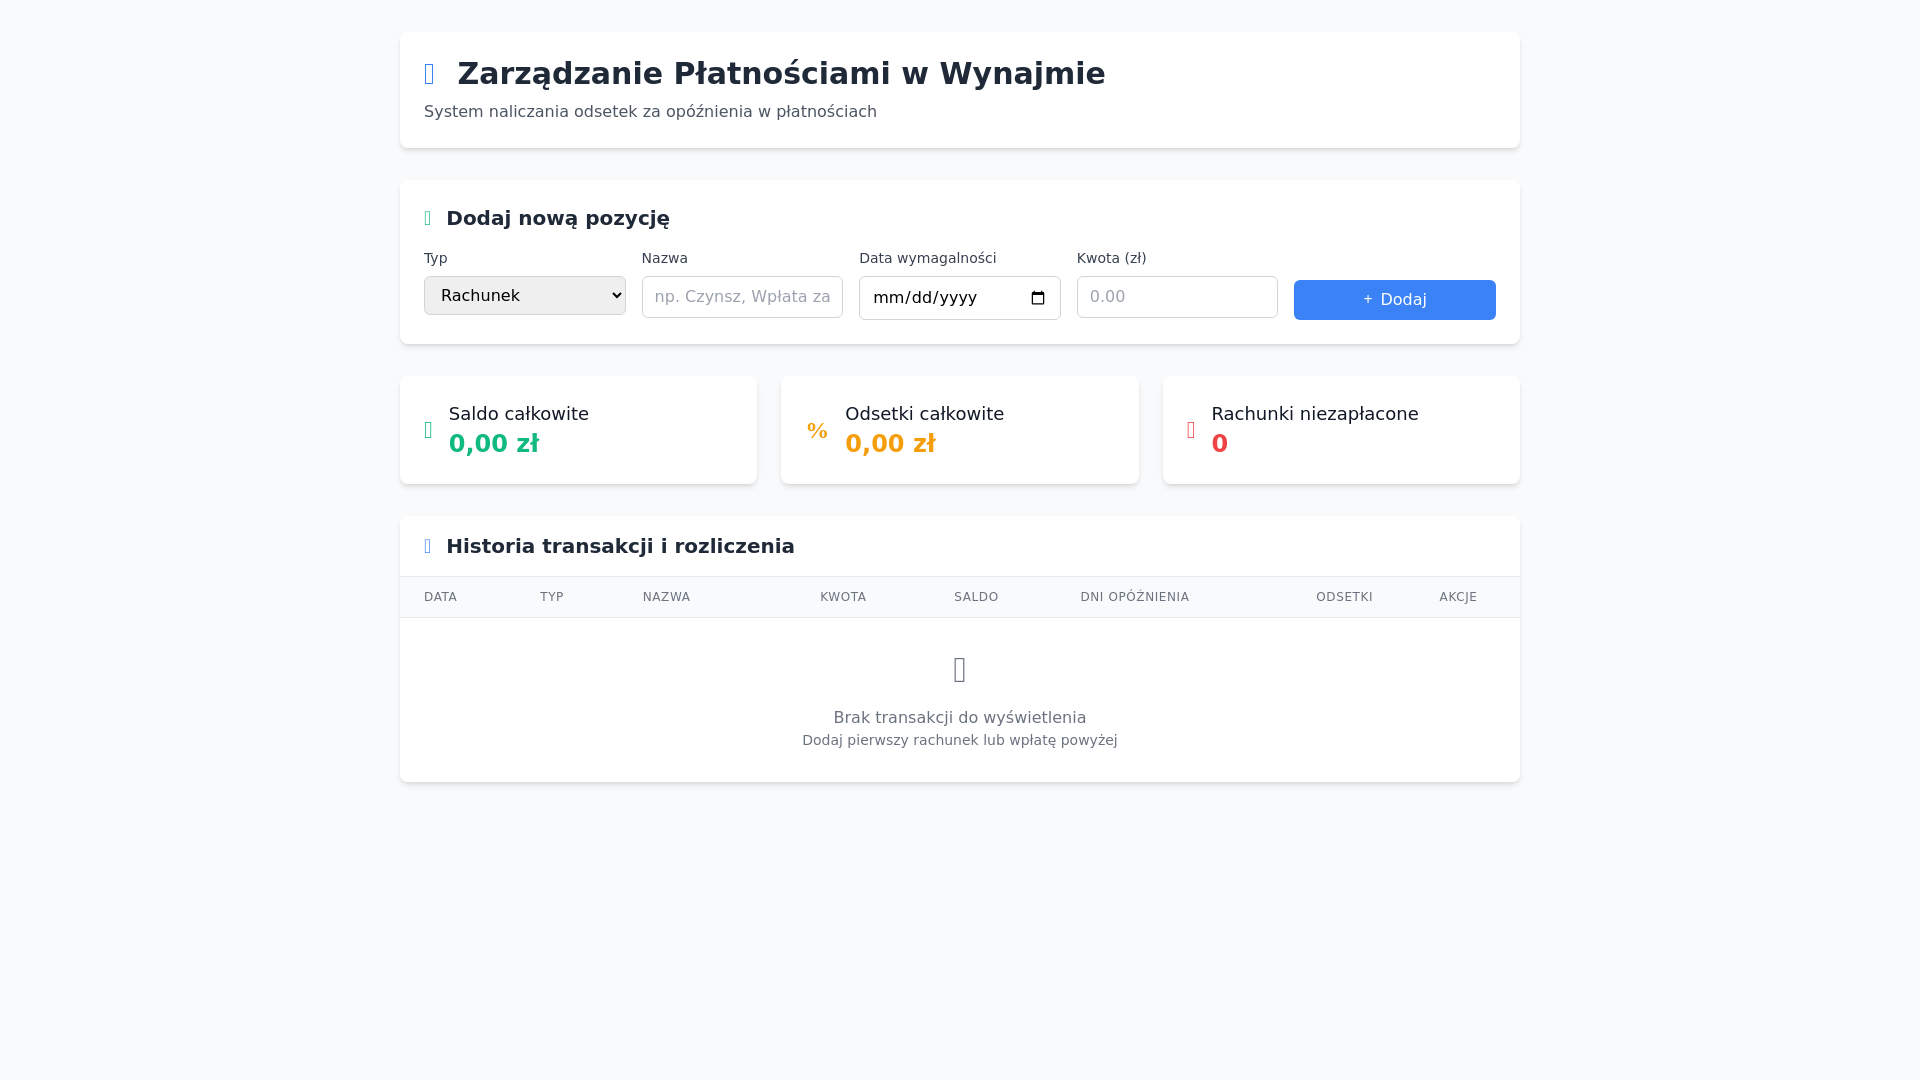1920x1080 pixels.
Task: Focus the Data wymagalności date field
Action: (959, 298)
